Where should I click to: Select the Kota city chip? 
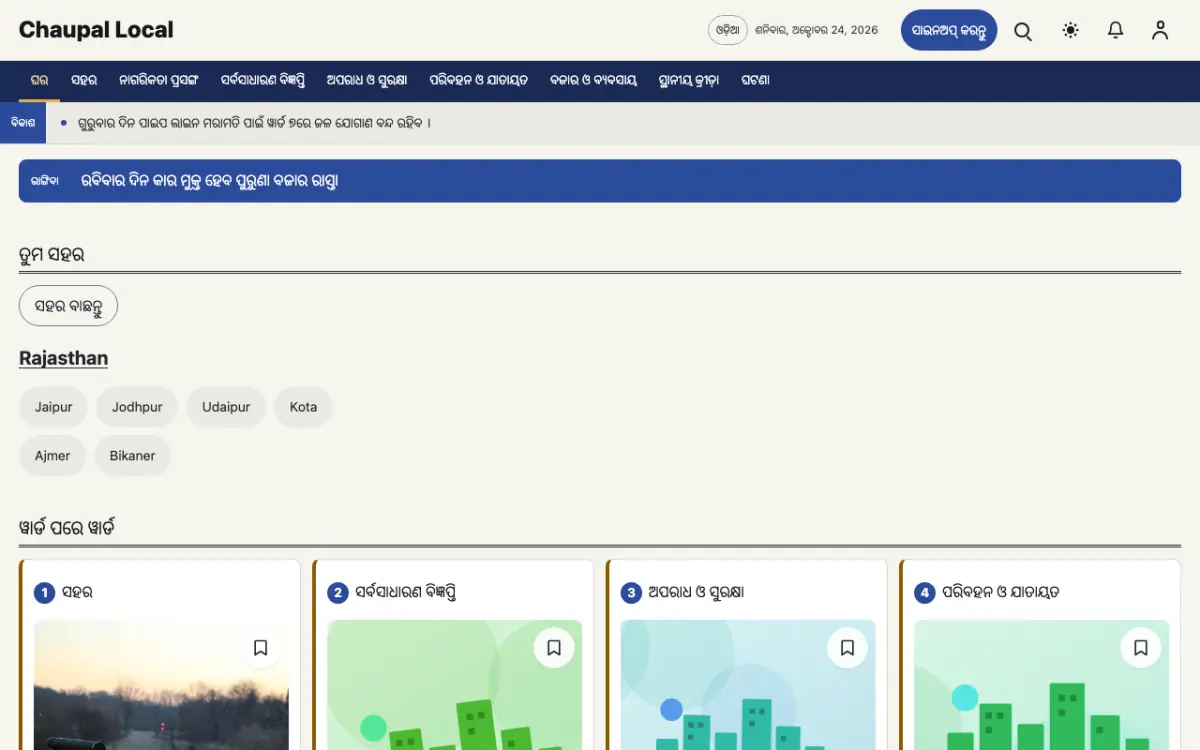[x=303, y=407]
